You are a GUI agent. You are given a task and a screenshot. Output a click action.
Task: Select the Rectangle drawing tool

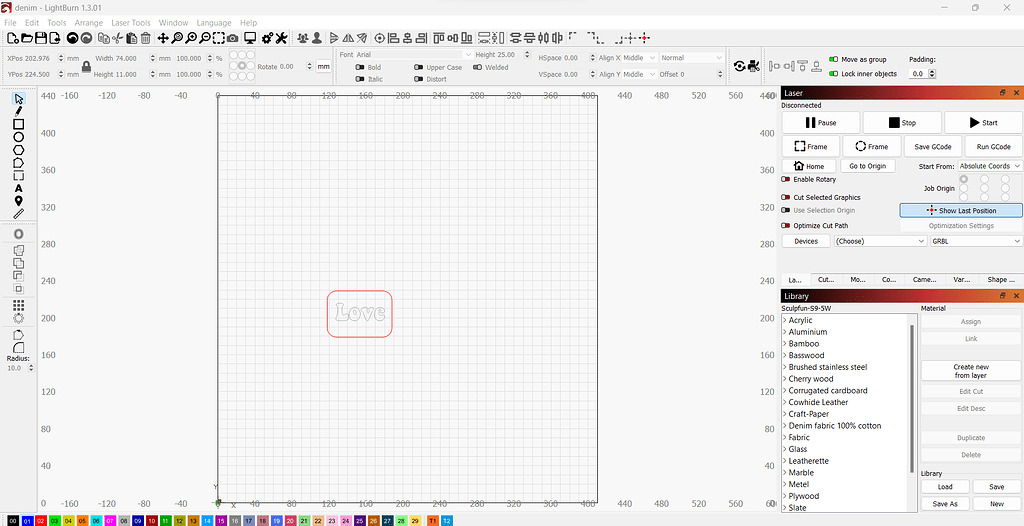tap(18, 124)
